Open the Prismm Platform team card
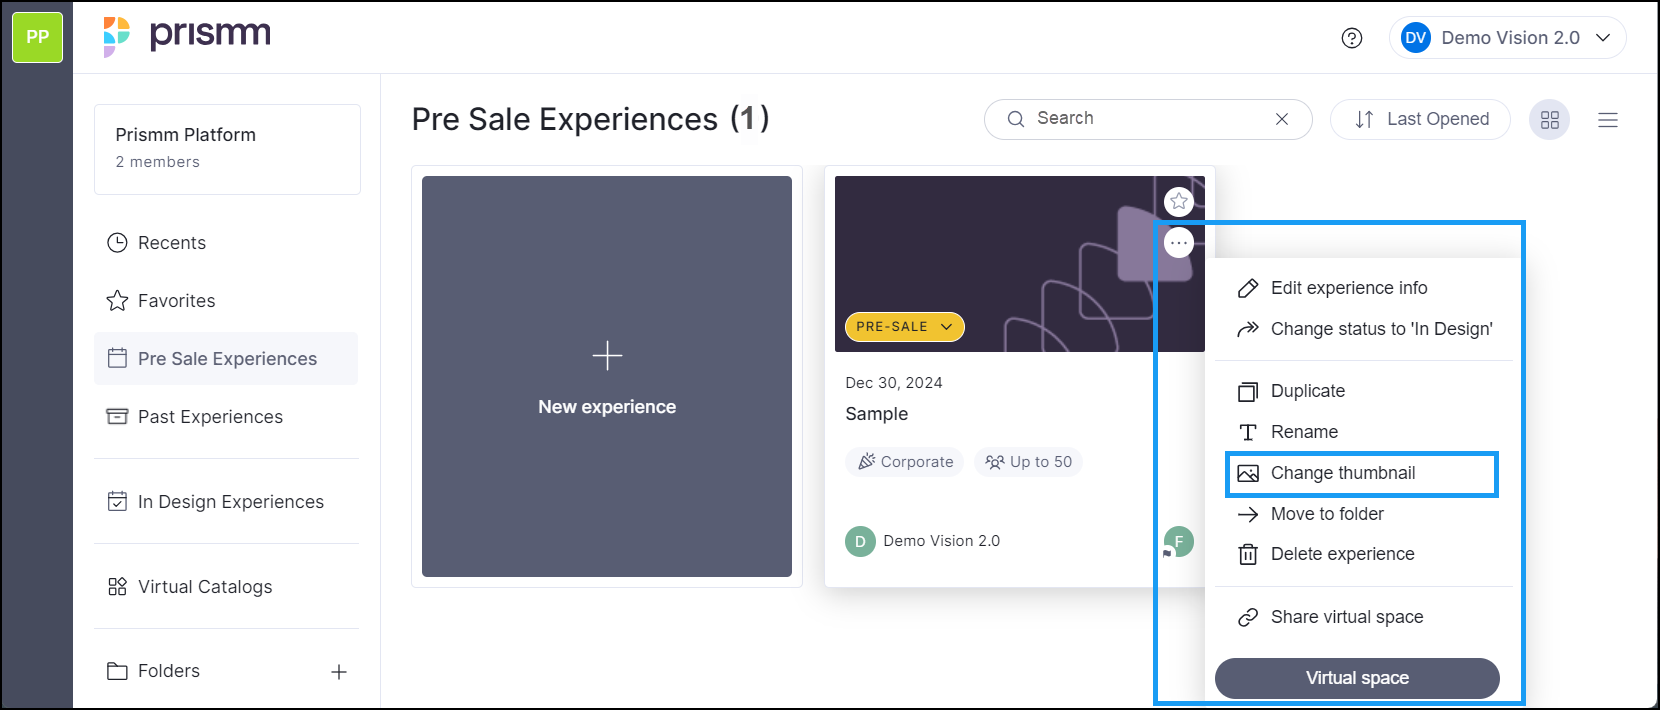This screenshot has width=1660, height=710. pos(227,149)
